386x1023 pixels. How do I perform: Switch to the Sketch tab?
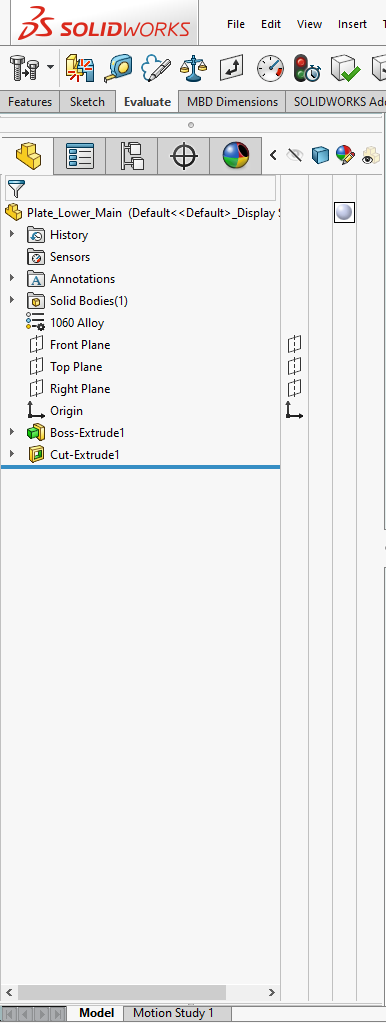coord(87,102)
